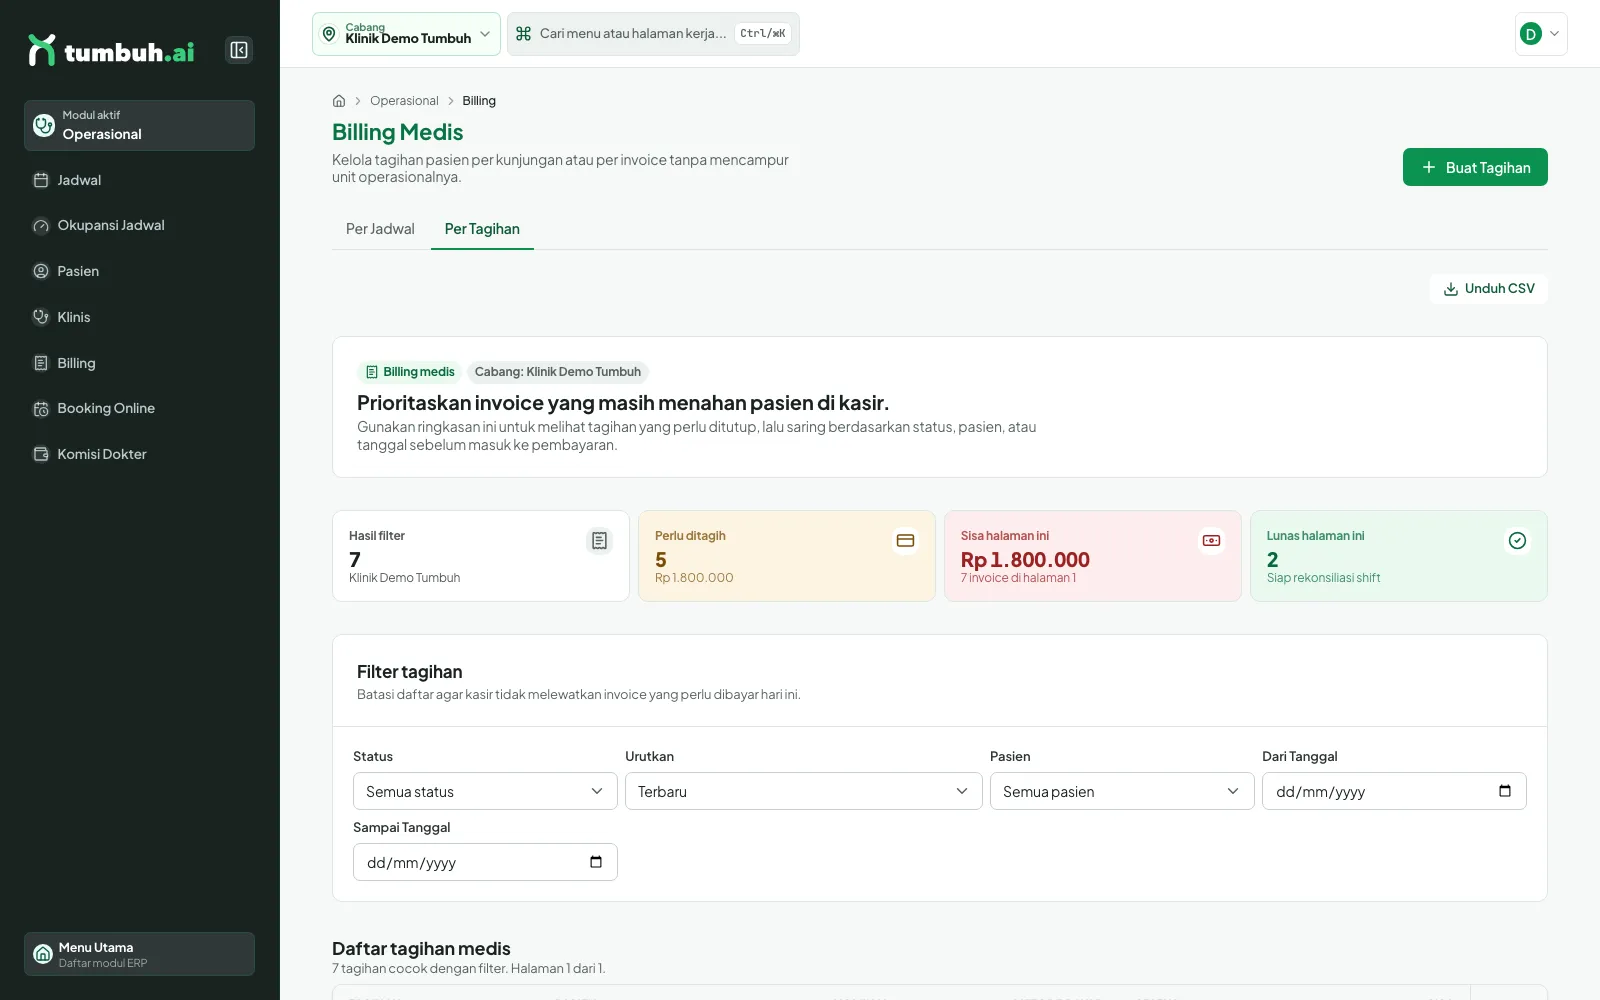Open the Cabang Klinik Demo Tumbuh selector
Image resolution: width=1600 pixels, height=1000 pixels.
(406, 34)
